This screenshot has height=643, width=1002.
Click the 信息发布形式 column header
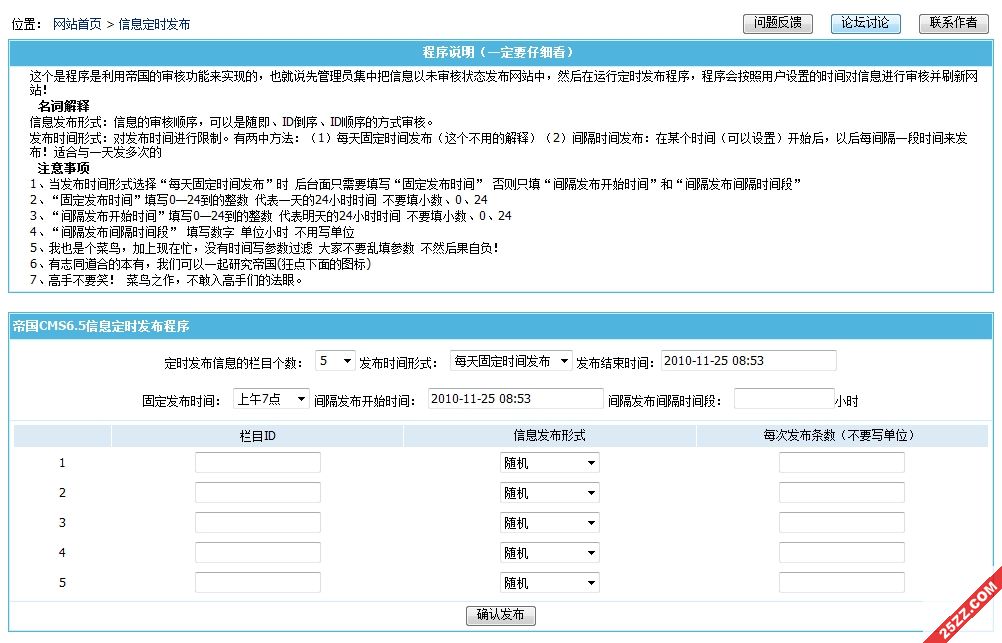(550, 436)
